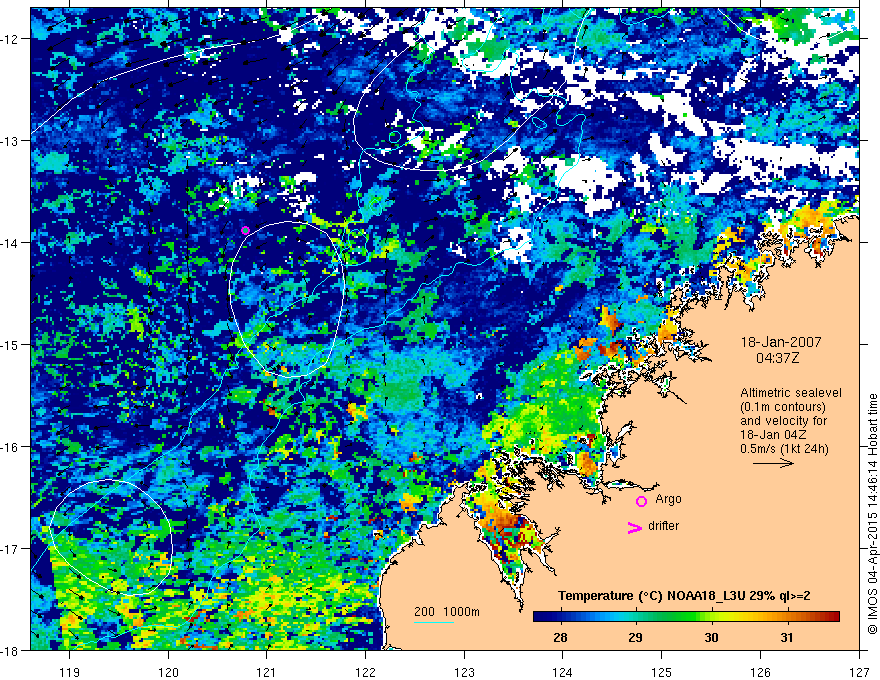
Task: Click longitude axis label '123'
Action: (464, 672)
